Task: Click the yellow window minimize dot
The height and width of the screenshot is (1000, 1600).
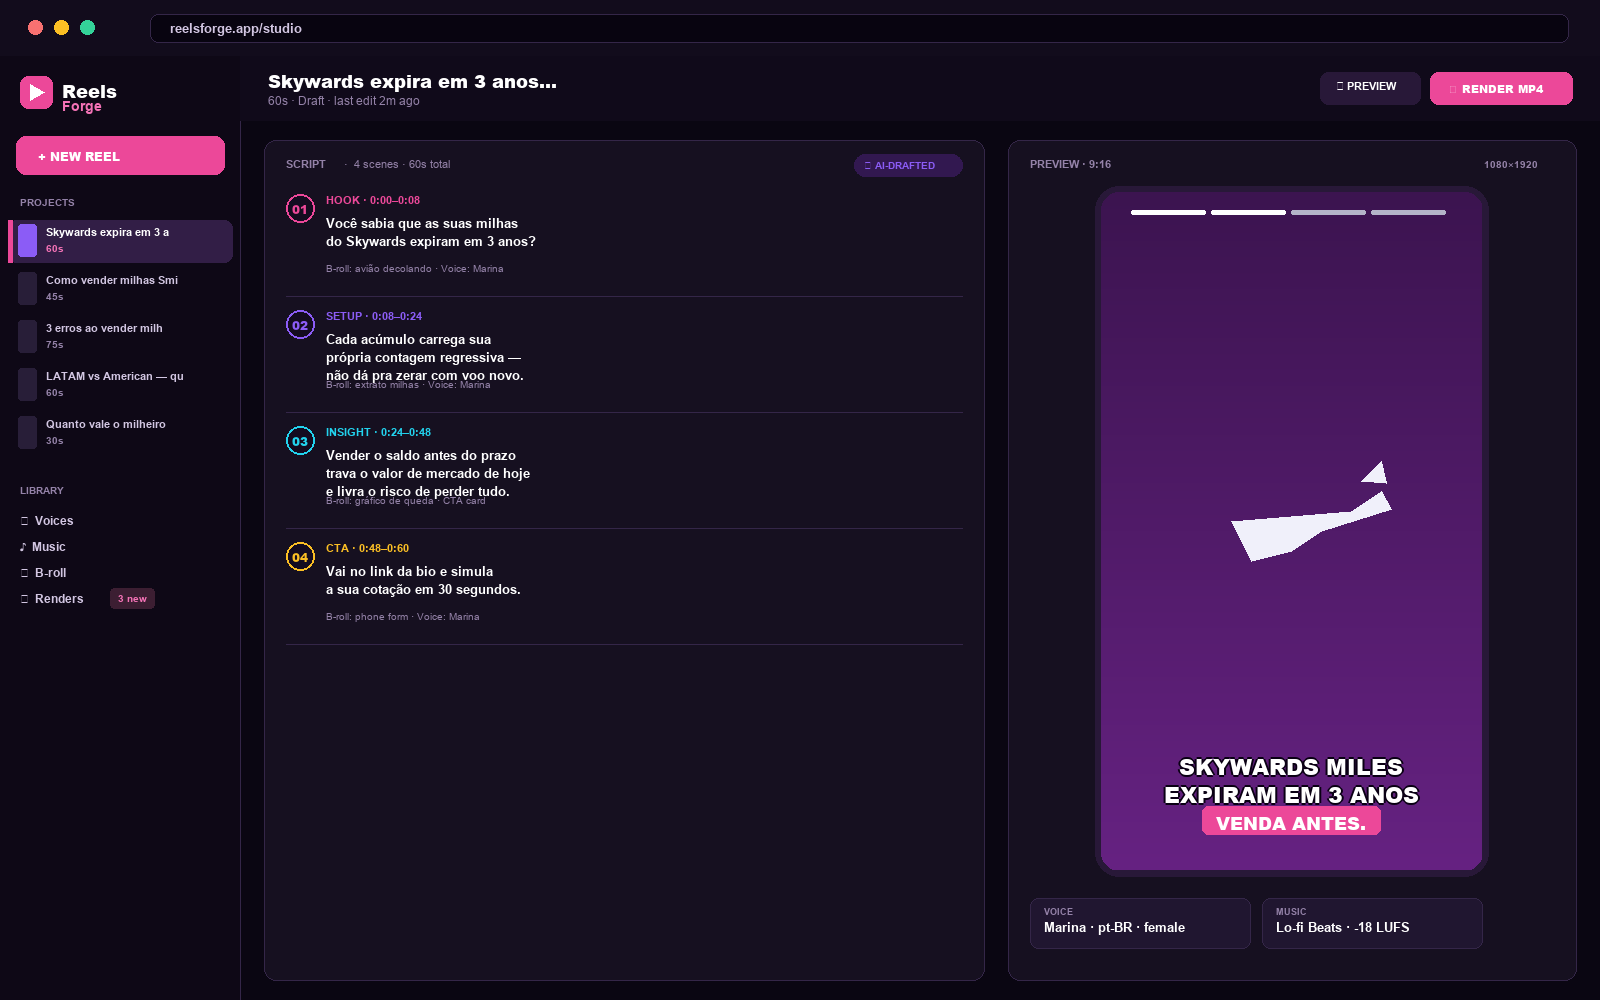Action: click(61, 28)
